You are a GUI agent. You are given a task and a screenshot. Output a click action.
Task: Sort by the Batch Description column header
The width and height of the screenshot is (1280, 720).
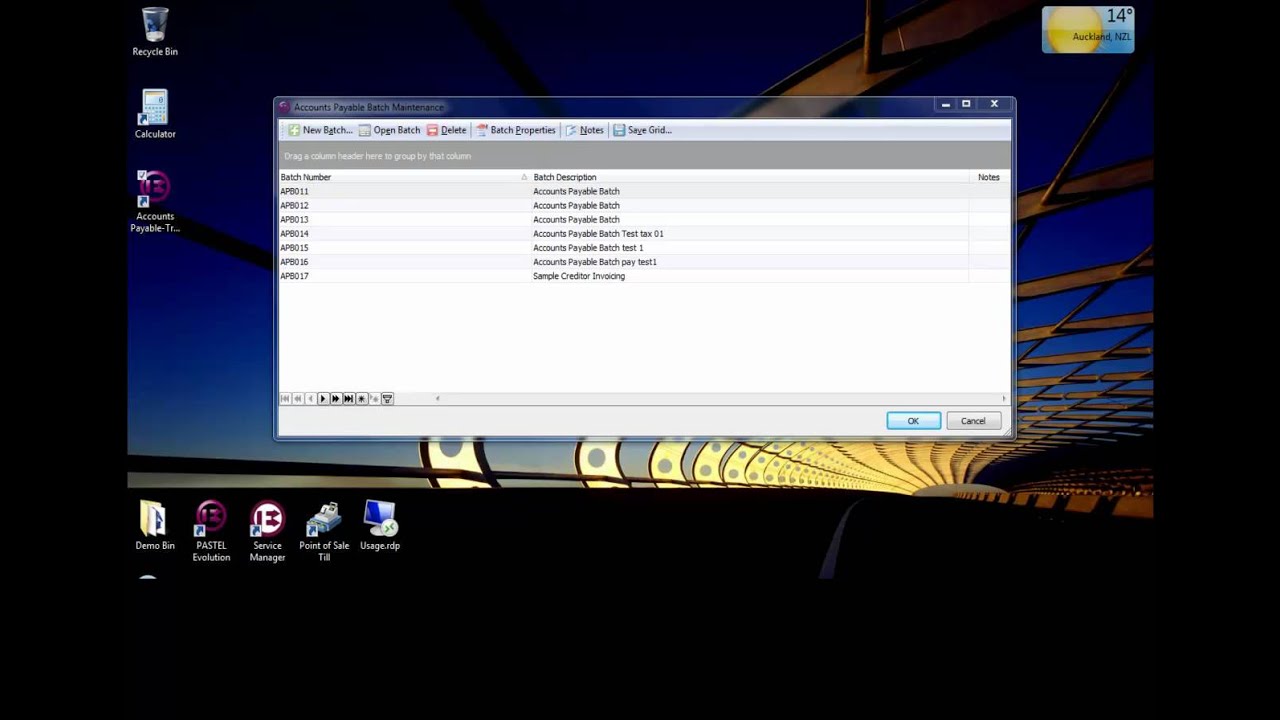pyautogui.click(x=749, y=177)
